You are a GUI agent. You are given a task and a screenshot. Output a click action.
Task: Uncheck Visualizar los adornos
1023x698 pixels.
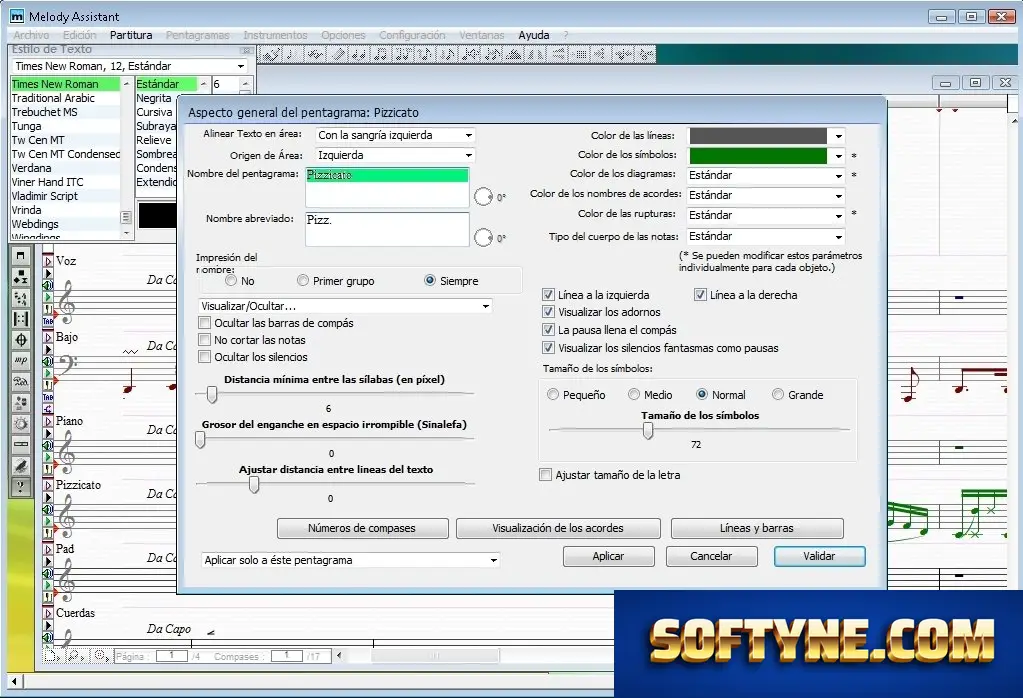tap(548, 312)
